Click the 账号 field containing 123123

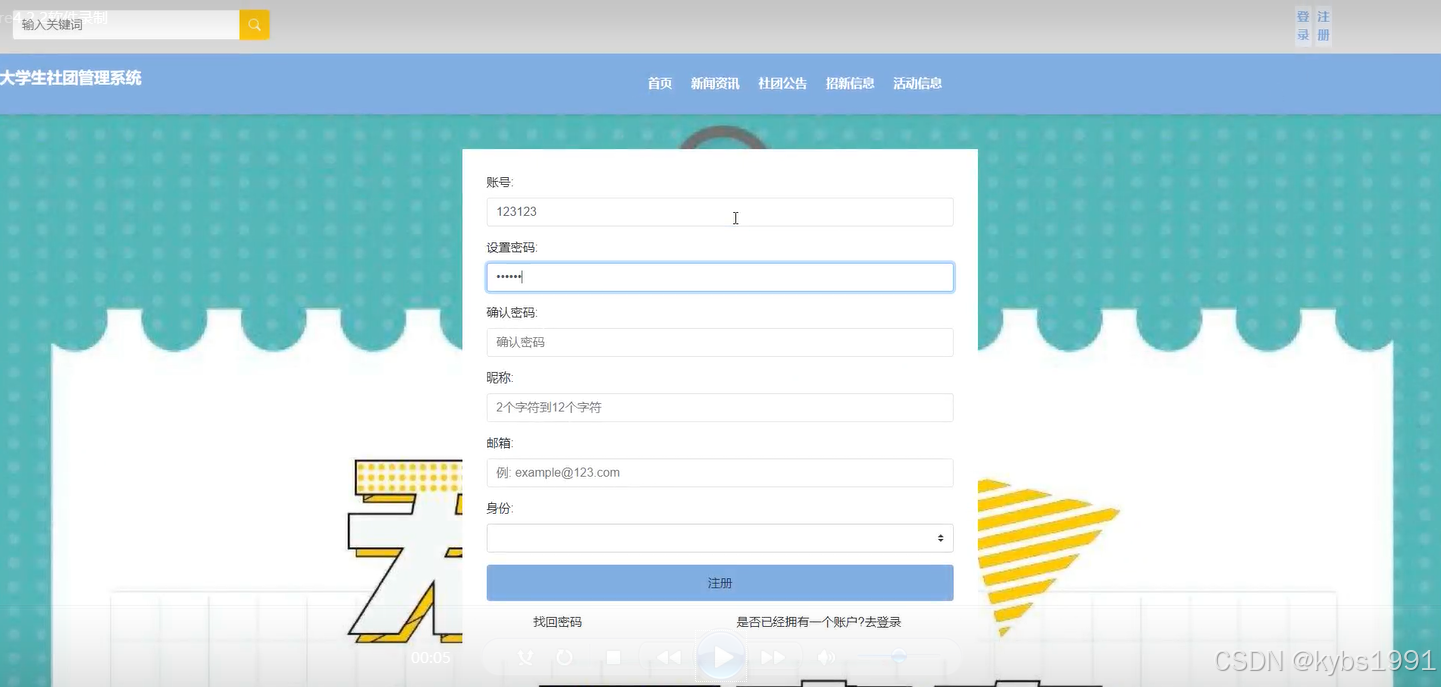click(720, 212)
